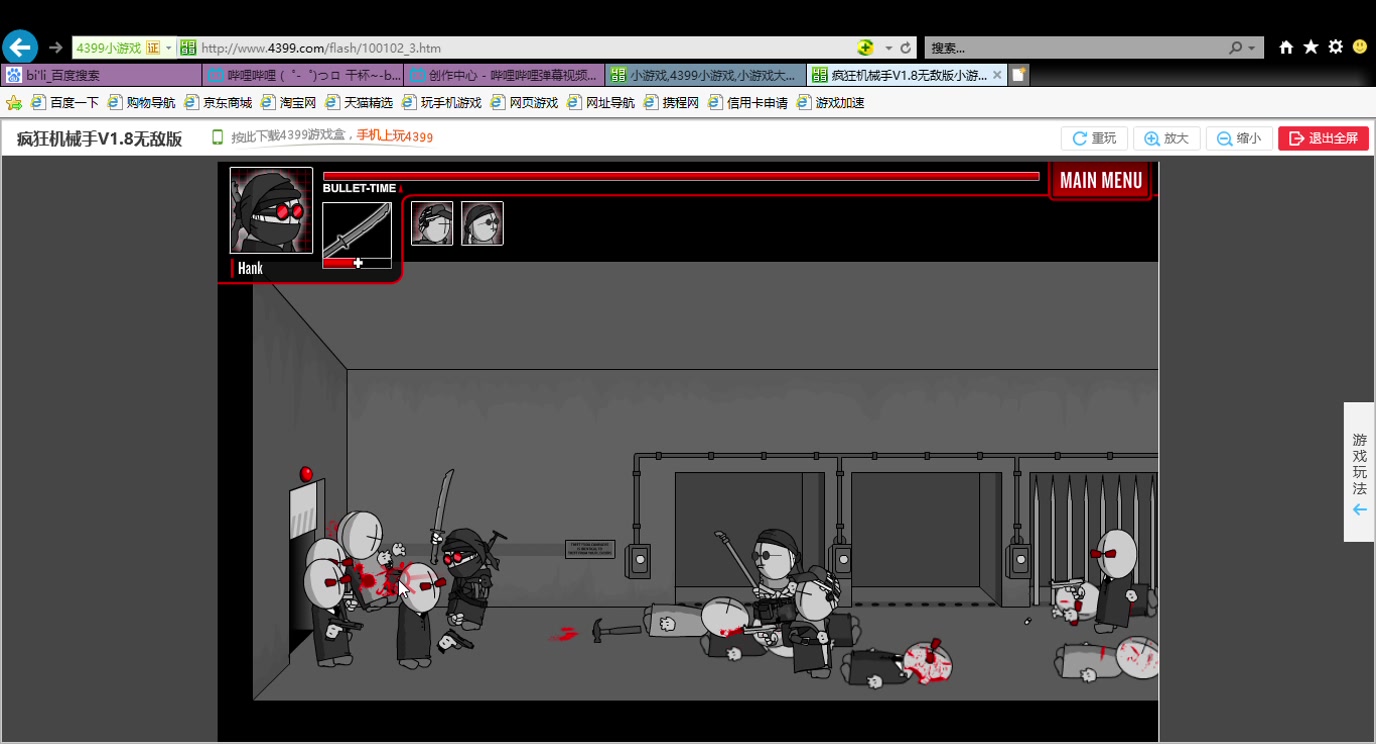
Task: Open the 游戏加速 bookmark
Action: point(830,102)
